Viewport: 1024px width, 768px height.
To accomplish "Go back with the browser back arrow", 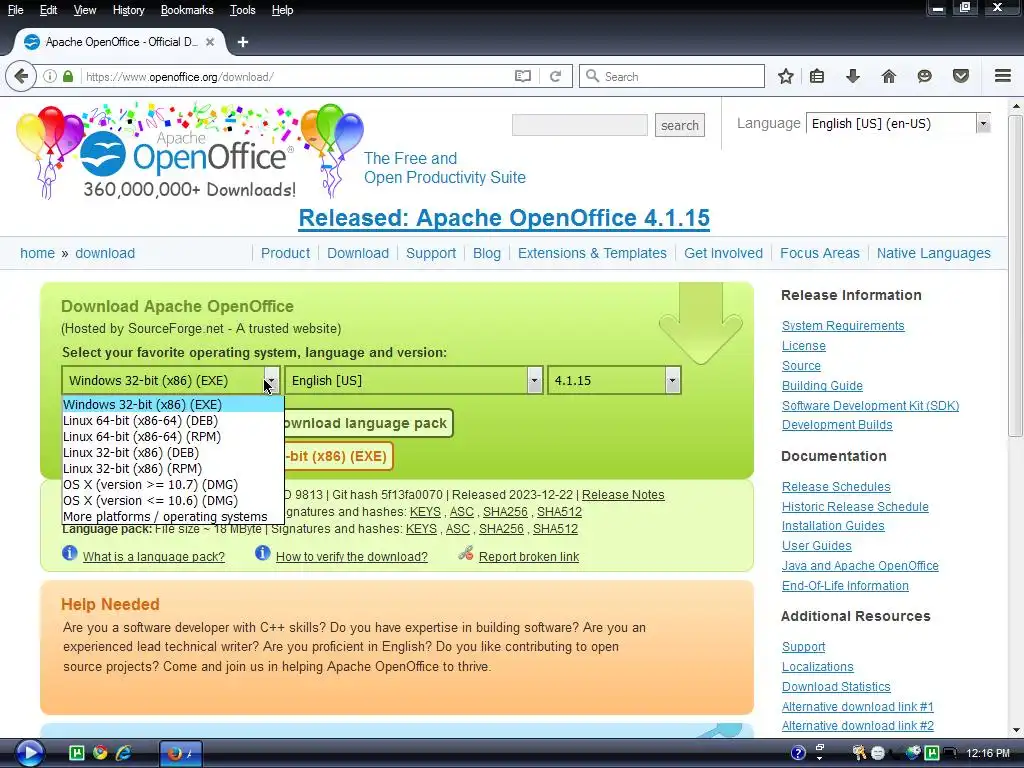I will pyautogui.click(x=21, y=76).
